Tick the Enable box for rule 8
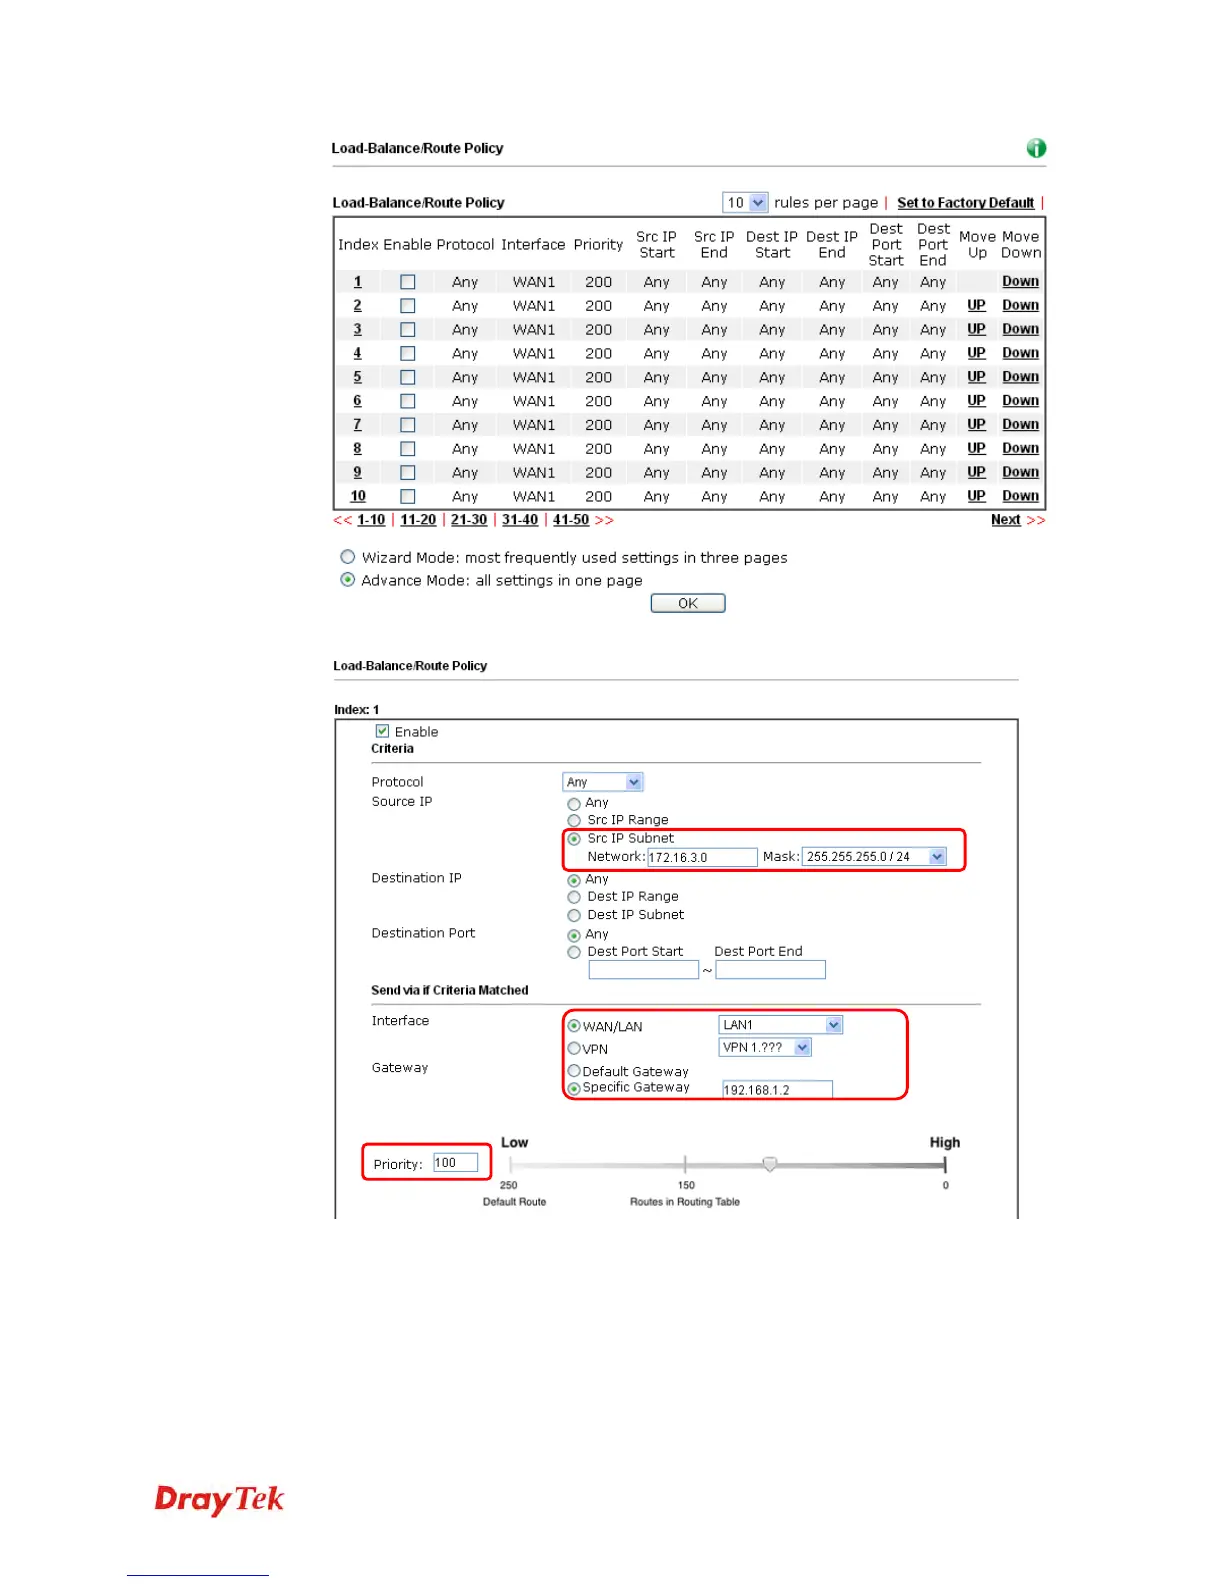The width and height of the screenshot is (1224, 1584). click(x=407, y=449)
